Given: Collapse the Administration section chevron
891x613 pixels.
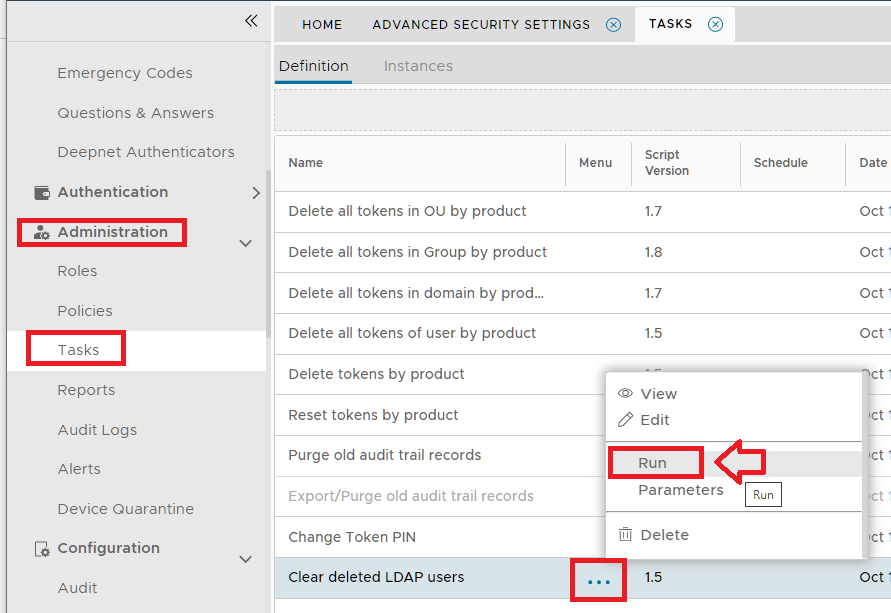Looking at the screenshot, I should (x=246, y=243).
